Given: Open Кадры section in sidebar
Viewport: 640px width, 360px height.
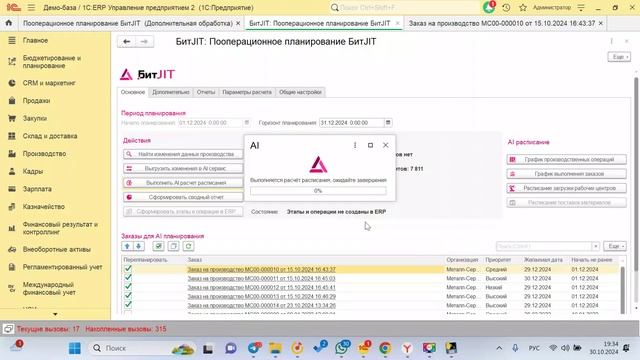Looking at the screenshot, I should [33, 171].
